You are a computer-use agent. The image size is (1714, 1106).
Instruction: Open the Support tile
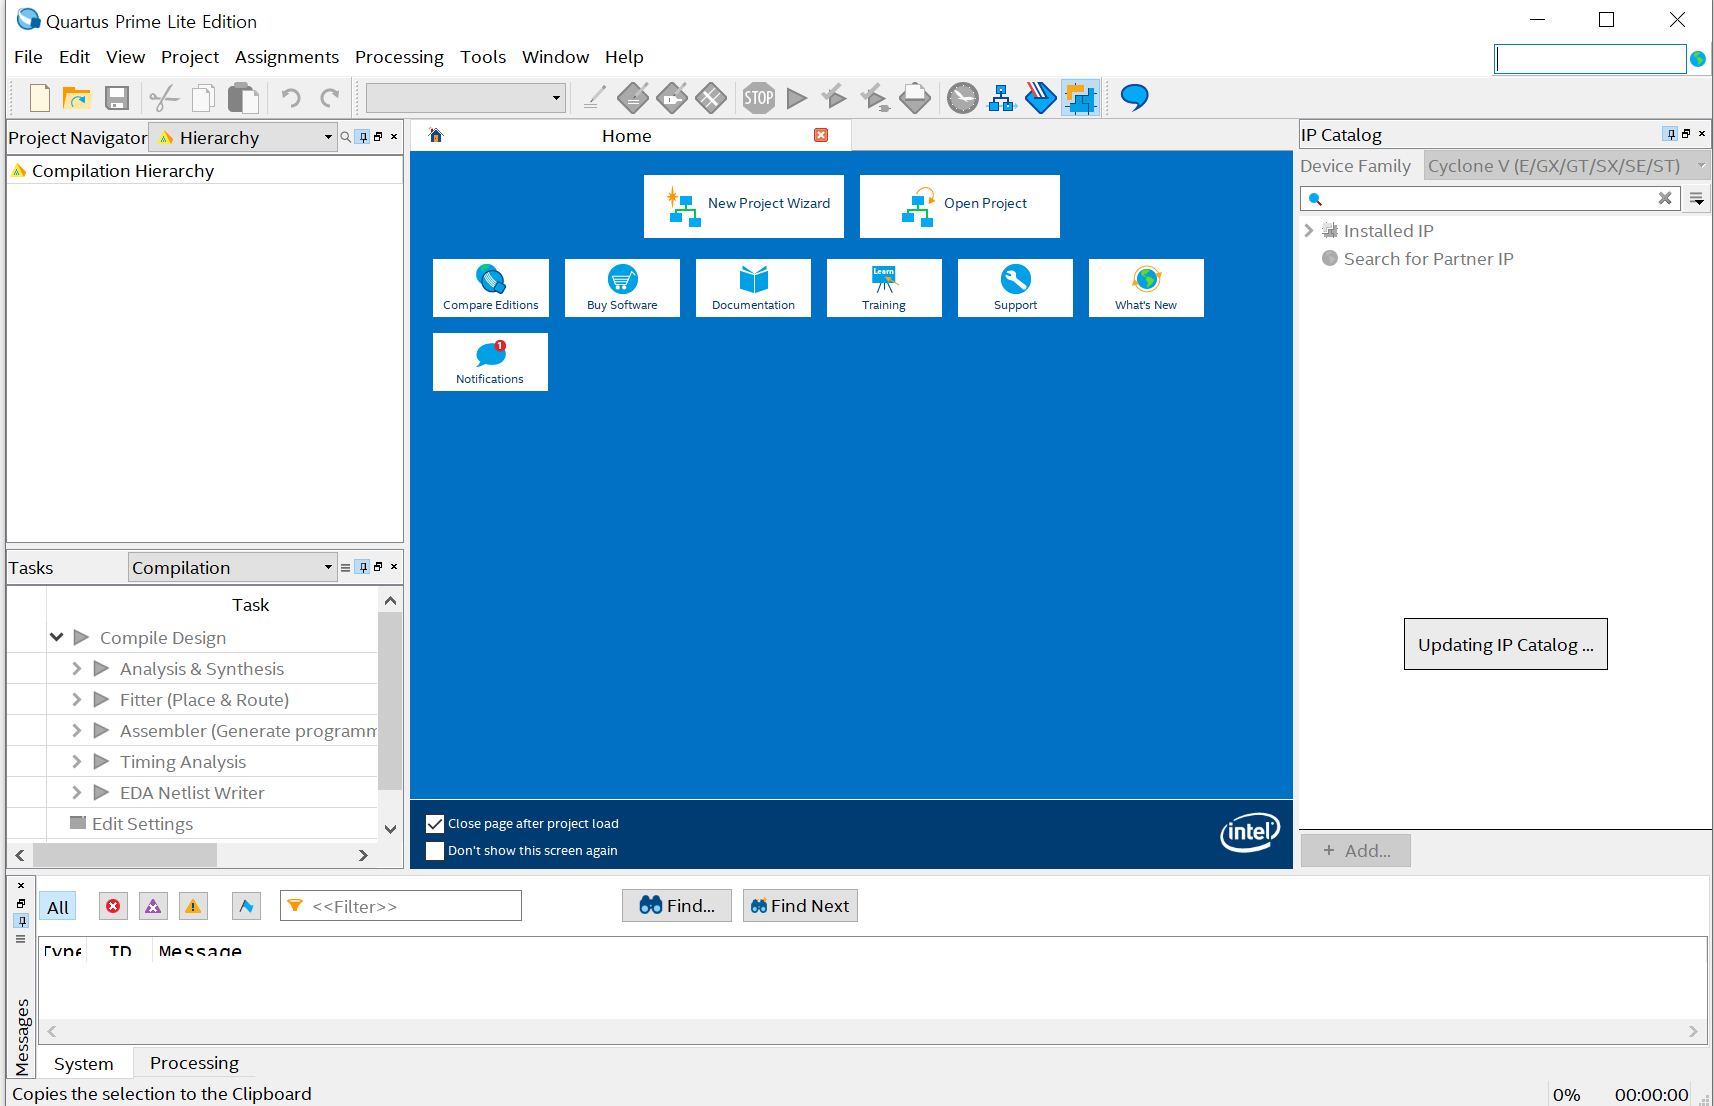[x=1015, y=288]
